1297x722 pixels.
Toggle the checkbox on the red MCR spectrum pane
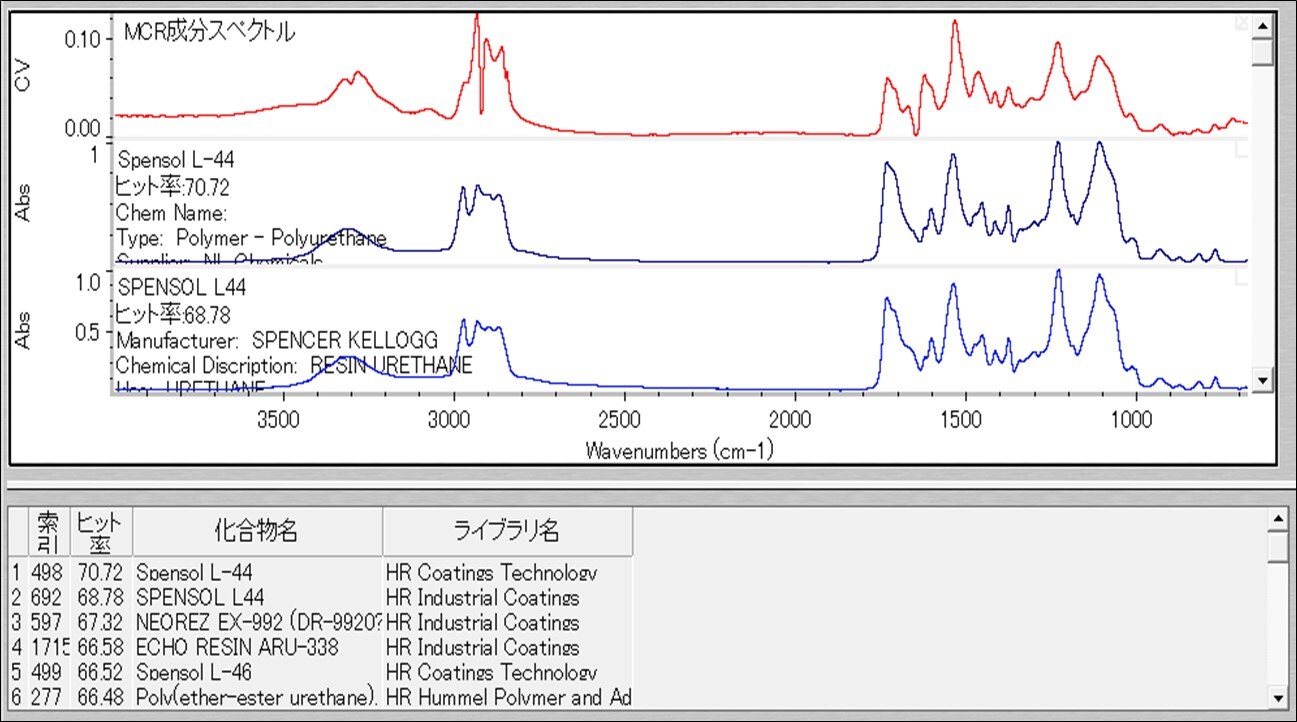click(x=1242, y=22)
